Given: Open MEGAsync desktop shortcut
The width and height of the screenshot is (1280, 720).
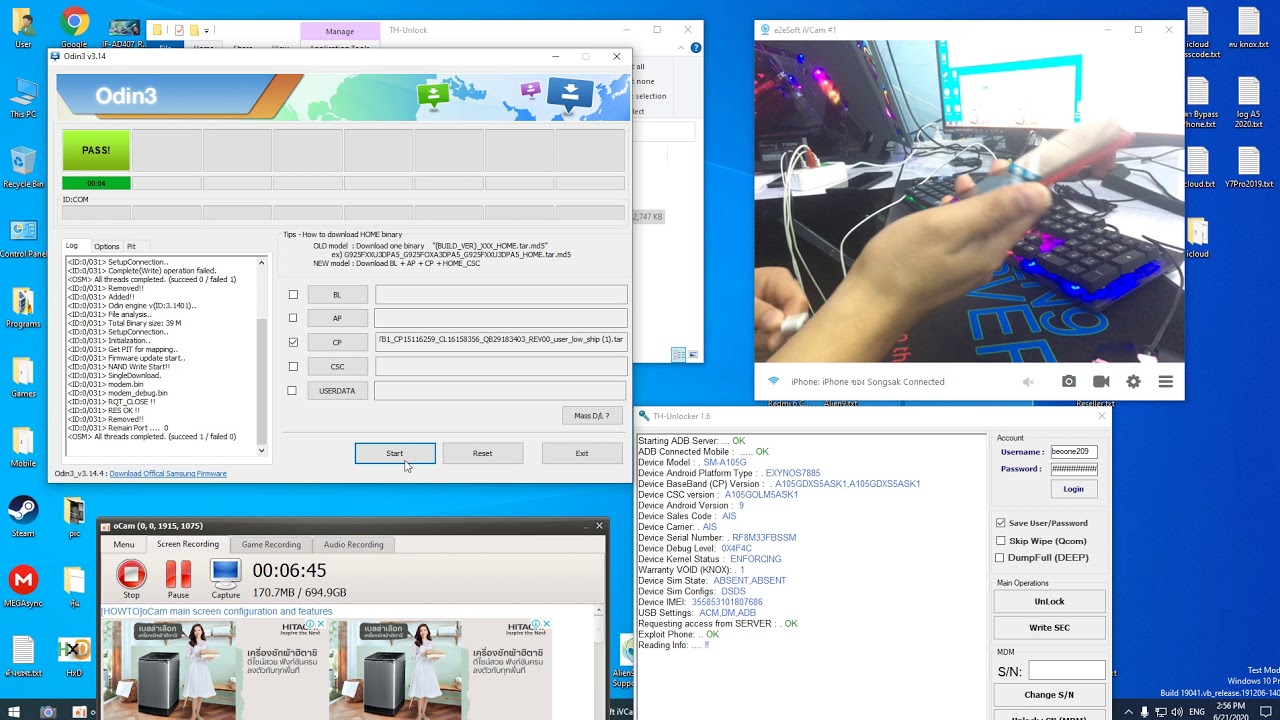Looking at the screenshot, I should coord(23,587).
